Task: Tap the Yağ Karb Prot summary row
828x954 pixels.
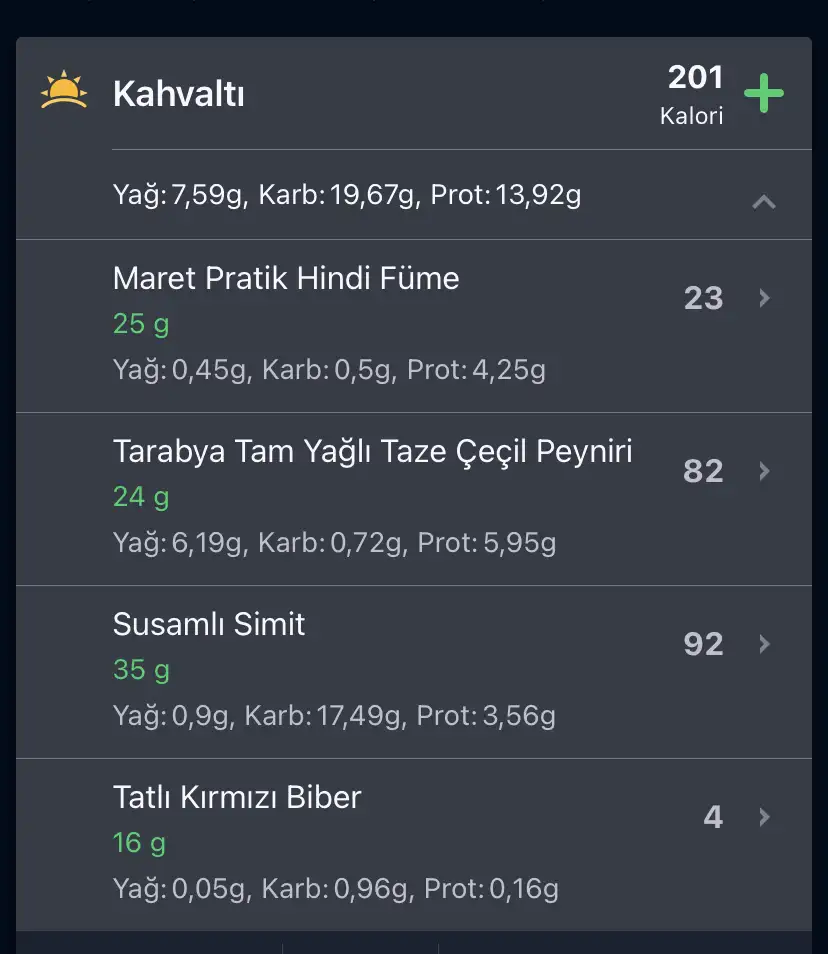Action: pos(414,195)
